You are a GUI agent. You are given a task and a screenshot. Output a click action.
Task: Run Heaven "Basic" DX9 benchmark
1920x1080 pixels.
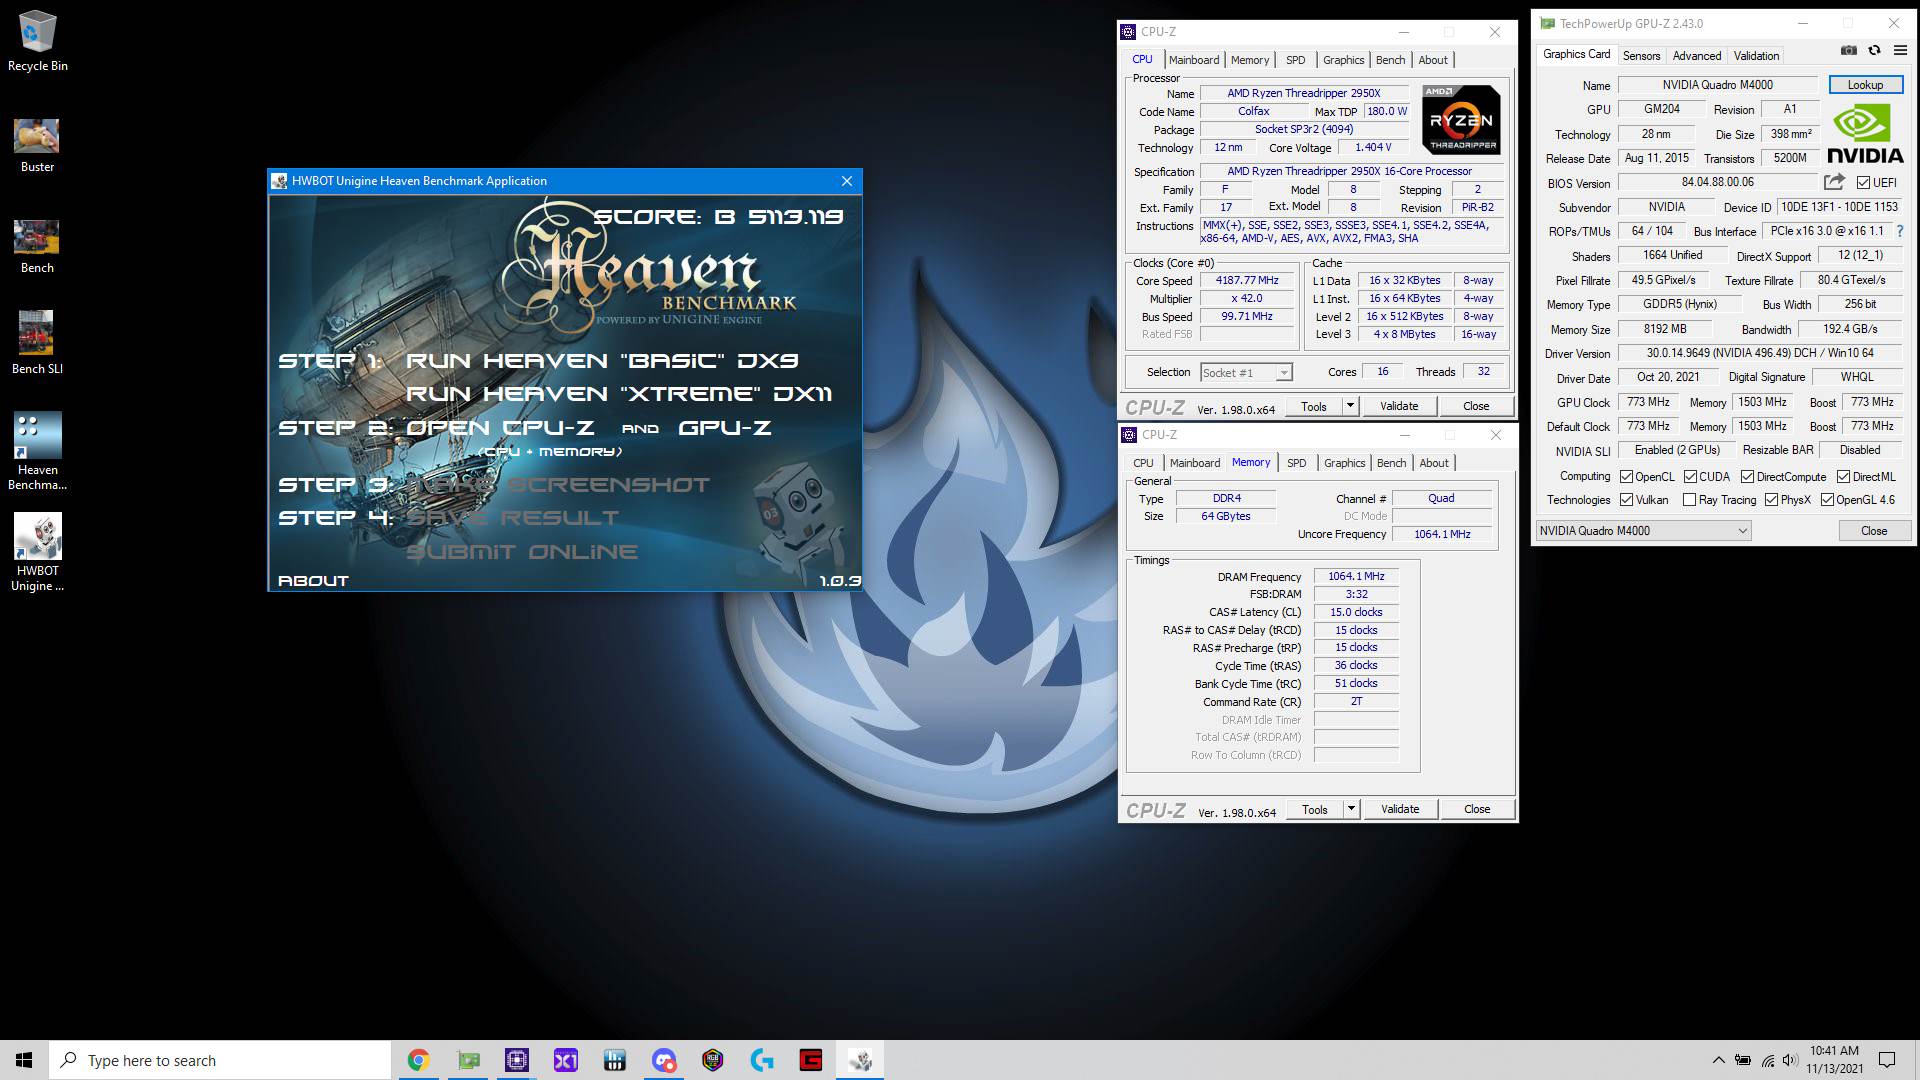tap(601, 361)
